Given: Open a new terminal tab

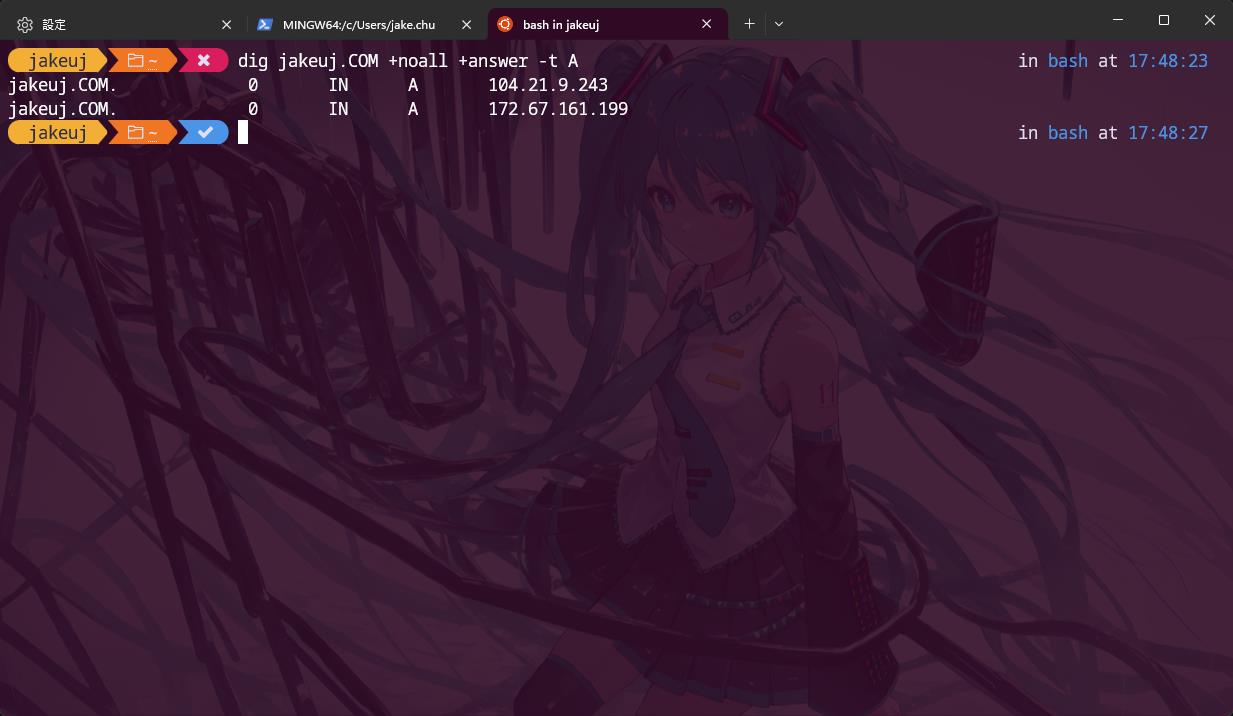Looking at the screenshot, I should [x=749, y=24].
